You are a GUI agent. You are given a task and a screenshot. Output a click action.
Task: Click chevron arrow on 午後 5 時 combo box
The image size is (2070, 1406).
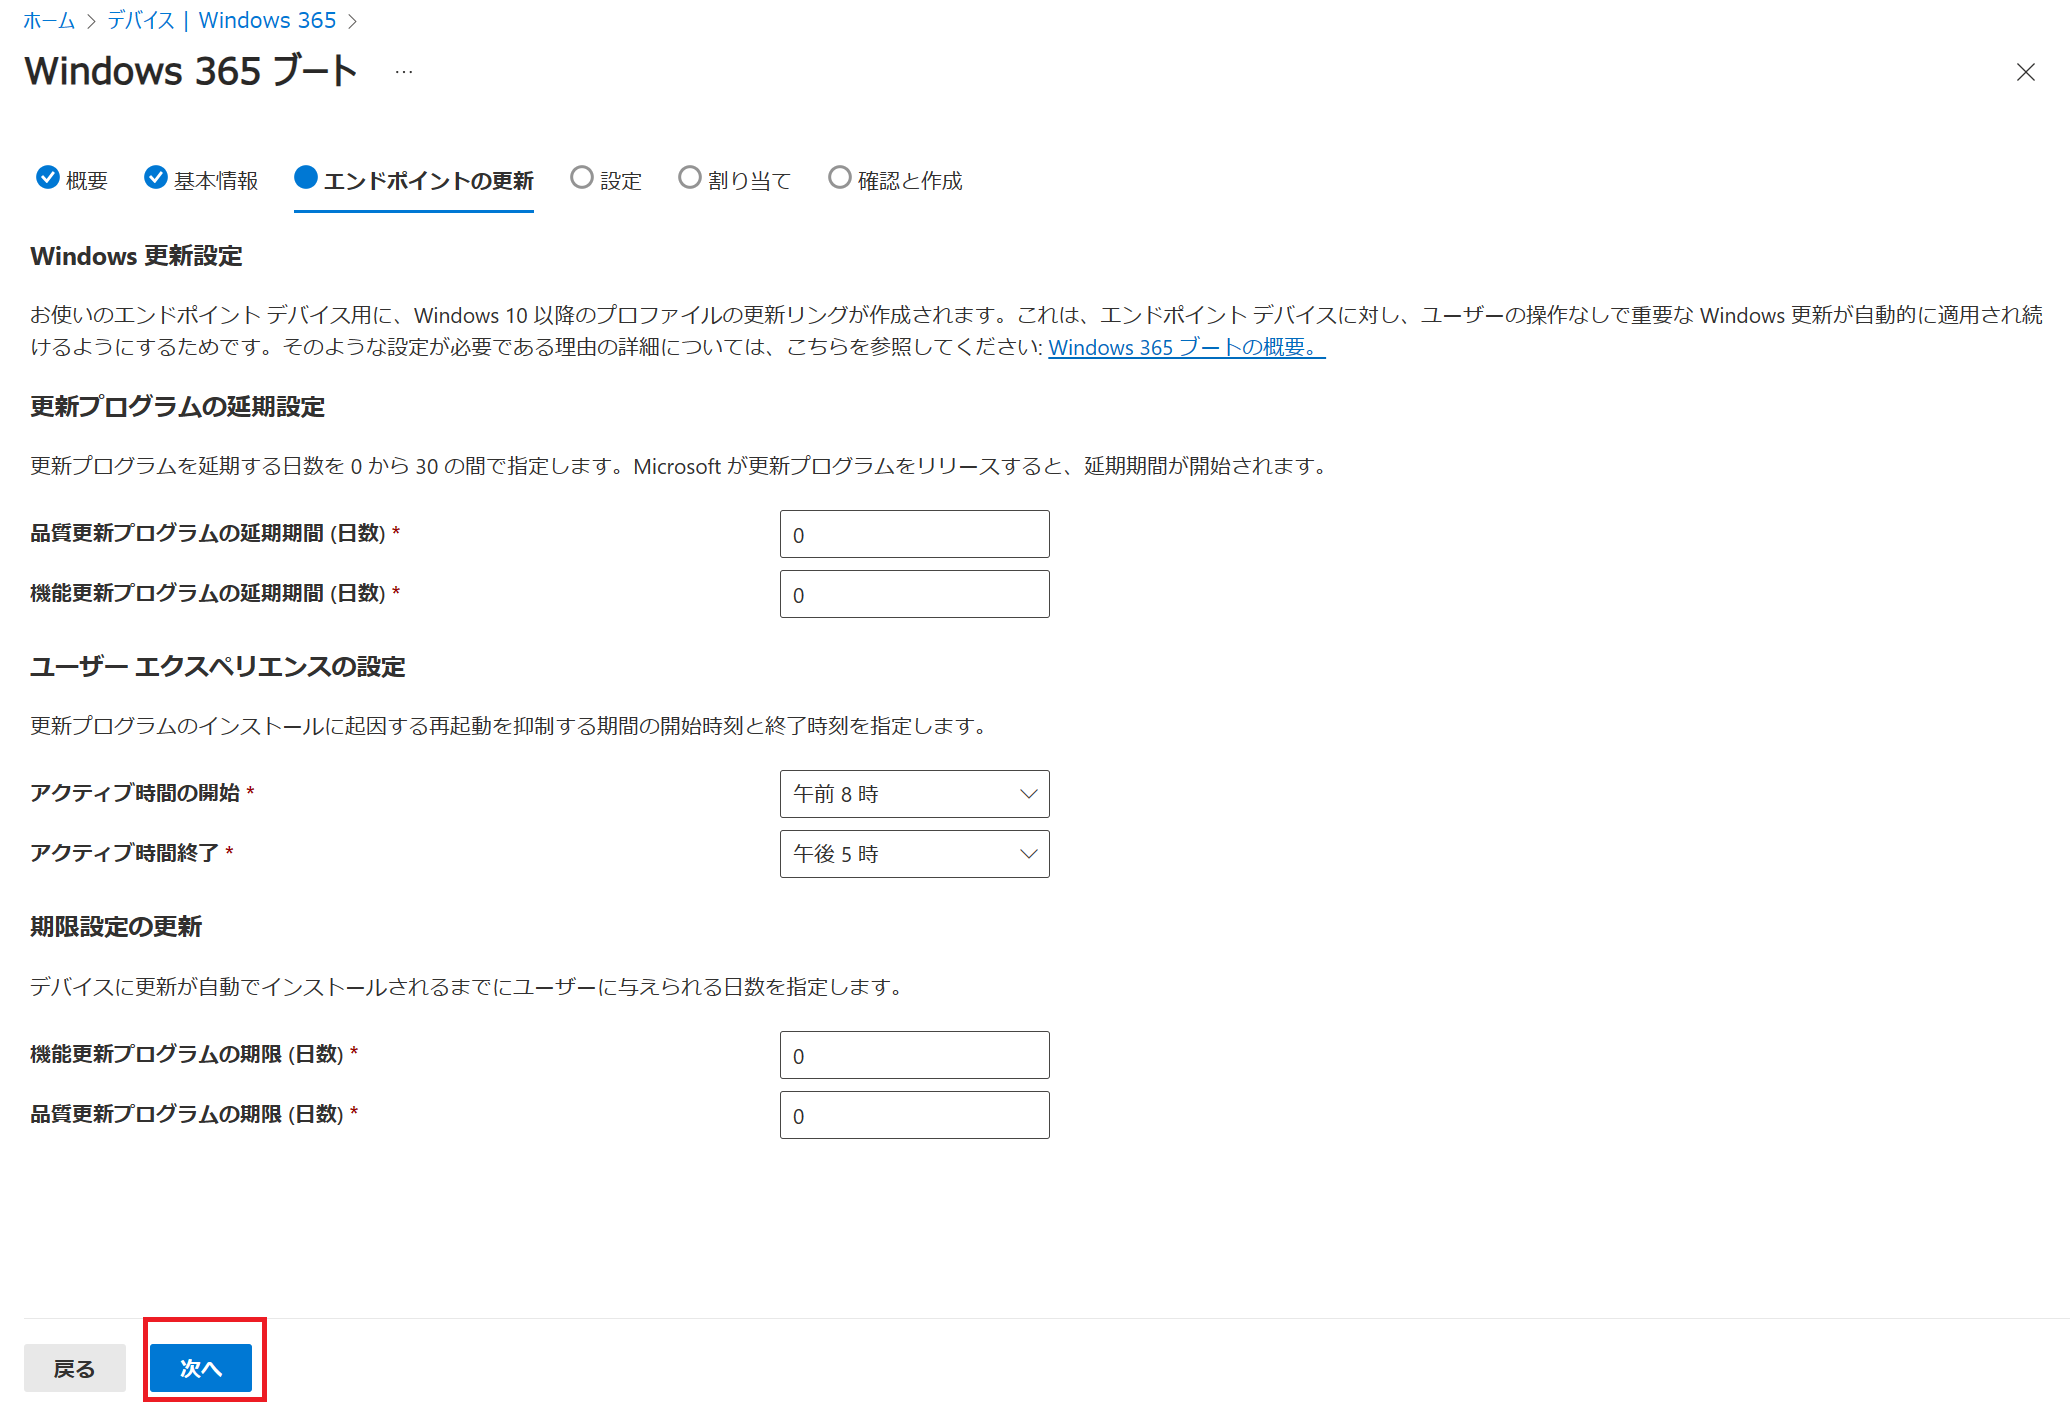(1028, 854)
